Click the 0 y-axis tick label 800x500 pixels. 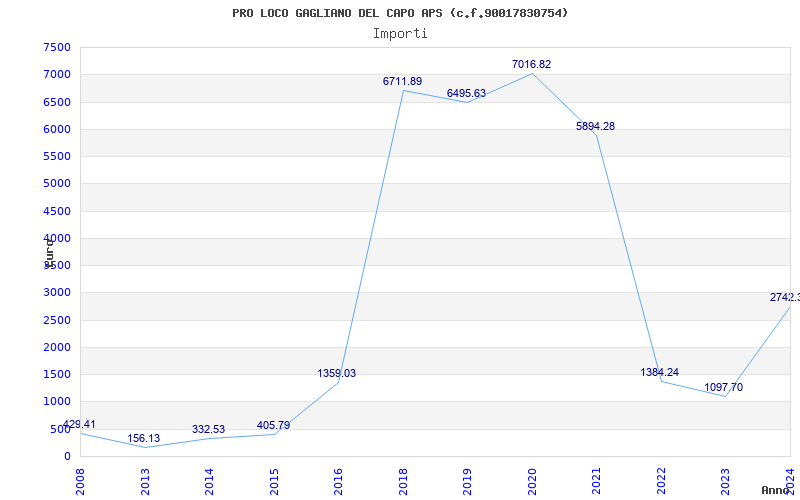(67, 457)
